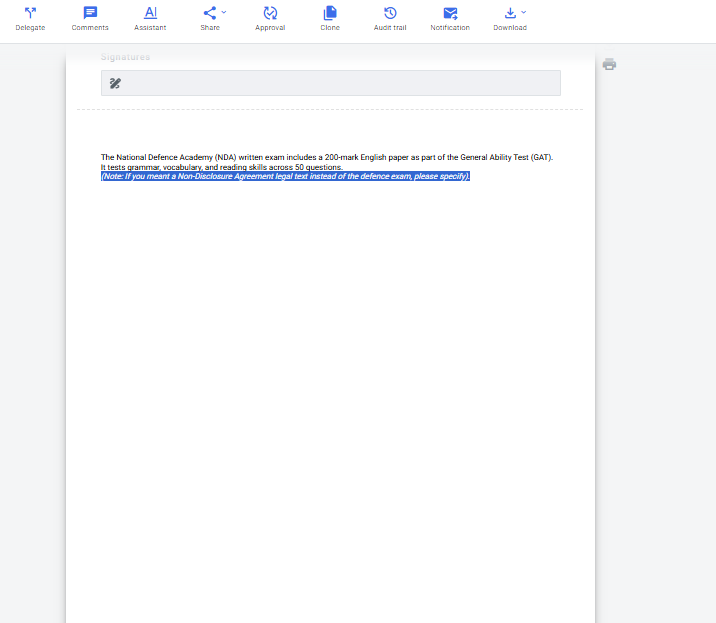Click inside the Signatures field
Viewport: 716px width, 623px height.
(331, 83)
